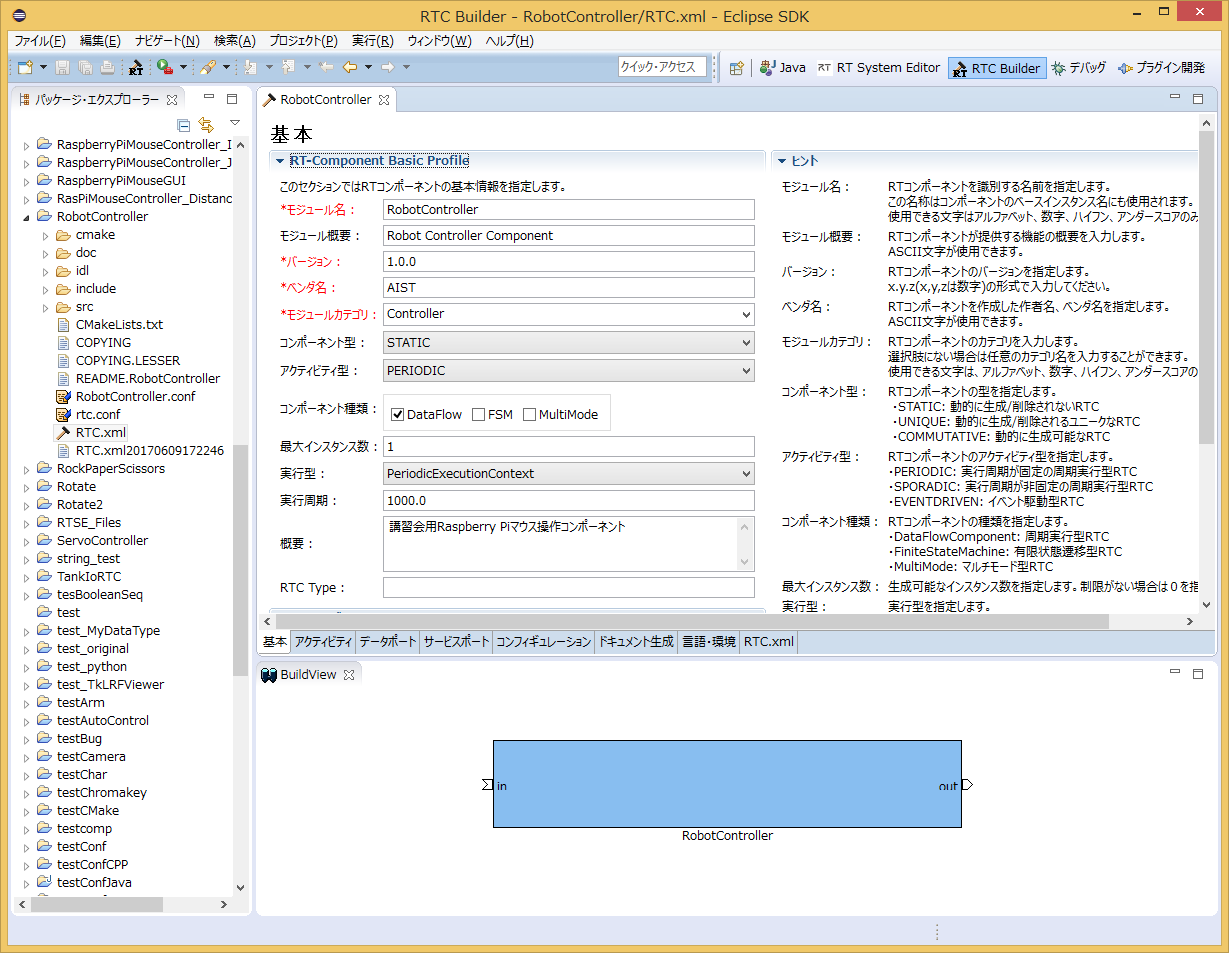The height and width of the screenshot is (953, 1229).
Task: Enable the FSM checkbox
Action: pos(478,415)
